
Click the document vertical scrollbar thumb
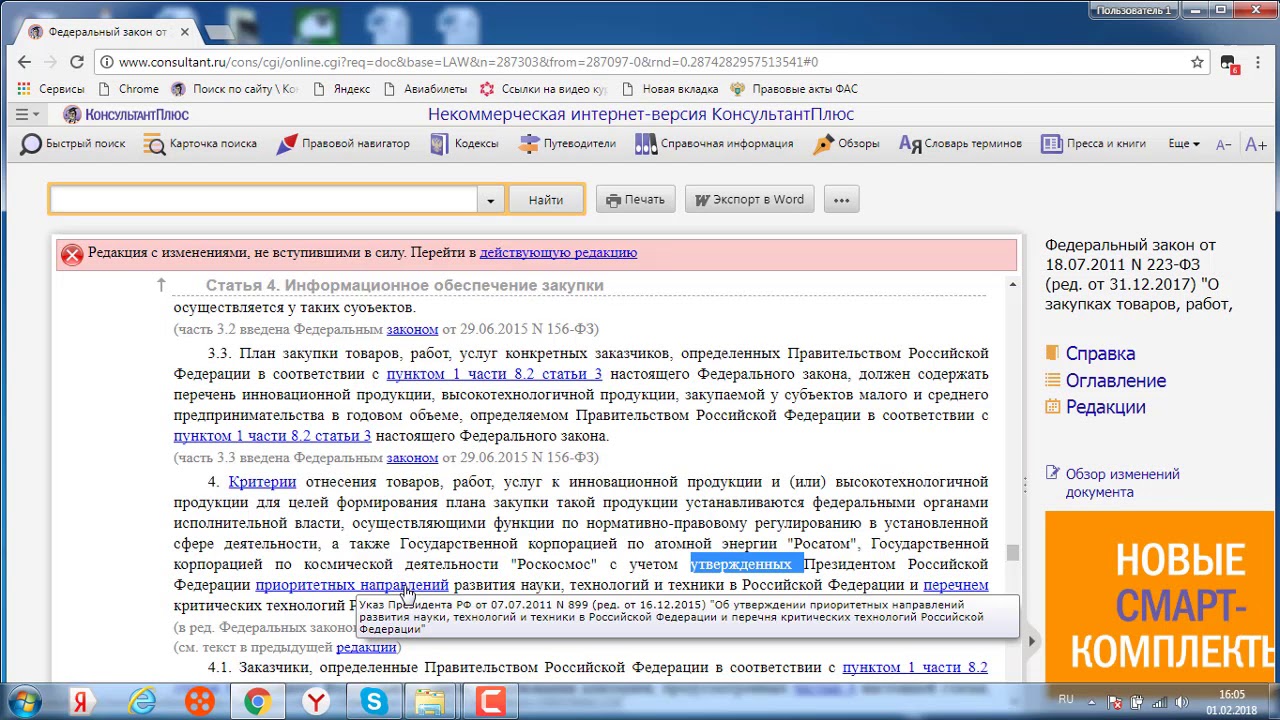(1012, 553)
